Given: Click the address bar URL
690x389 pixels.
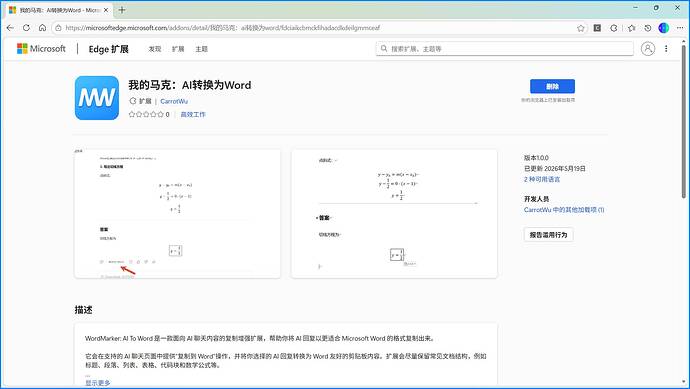Looking at the screenshot, I should 223,28.
